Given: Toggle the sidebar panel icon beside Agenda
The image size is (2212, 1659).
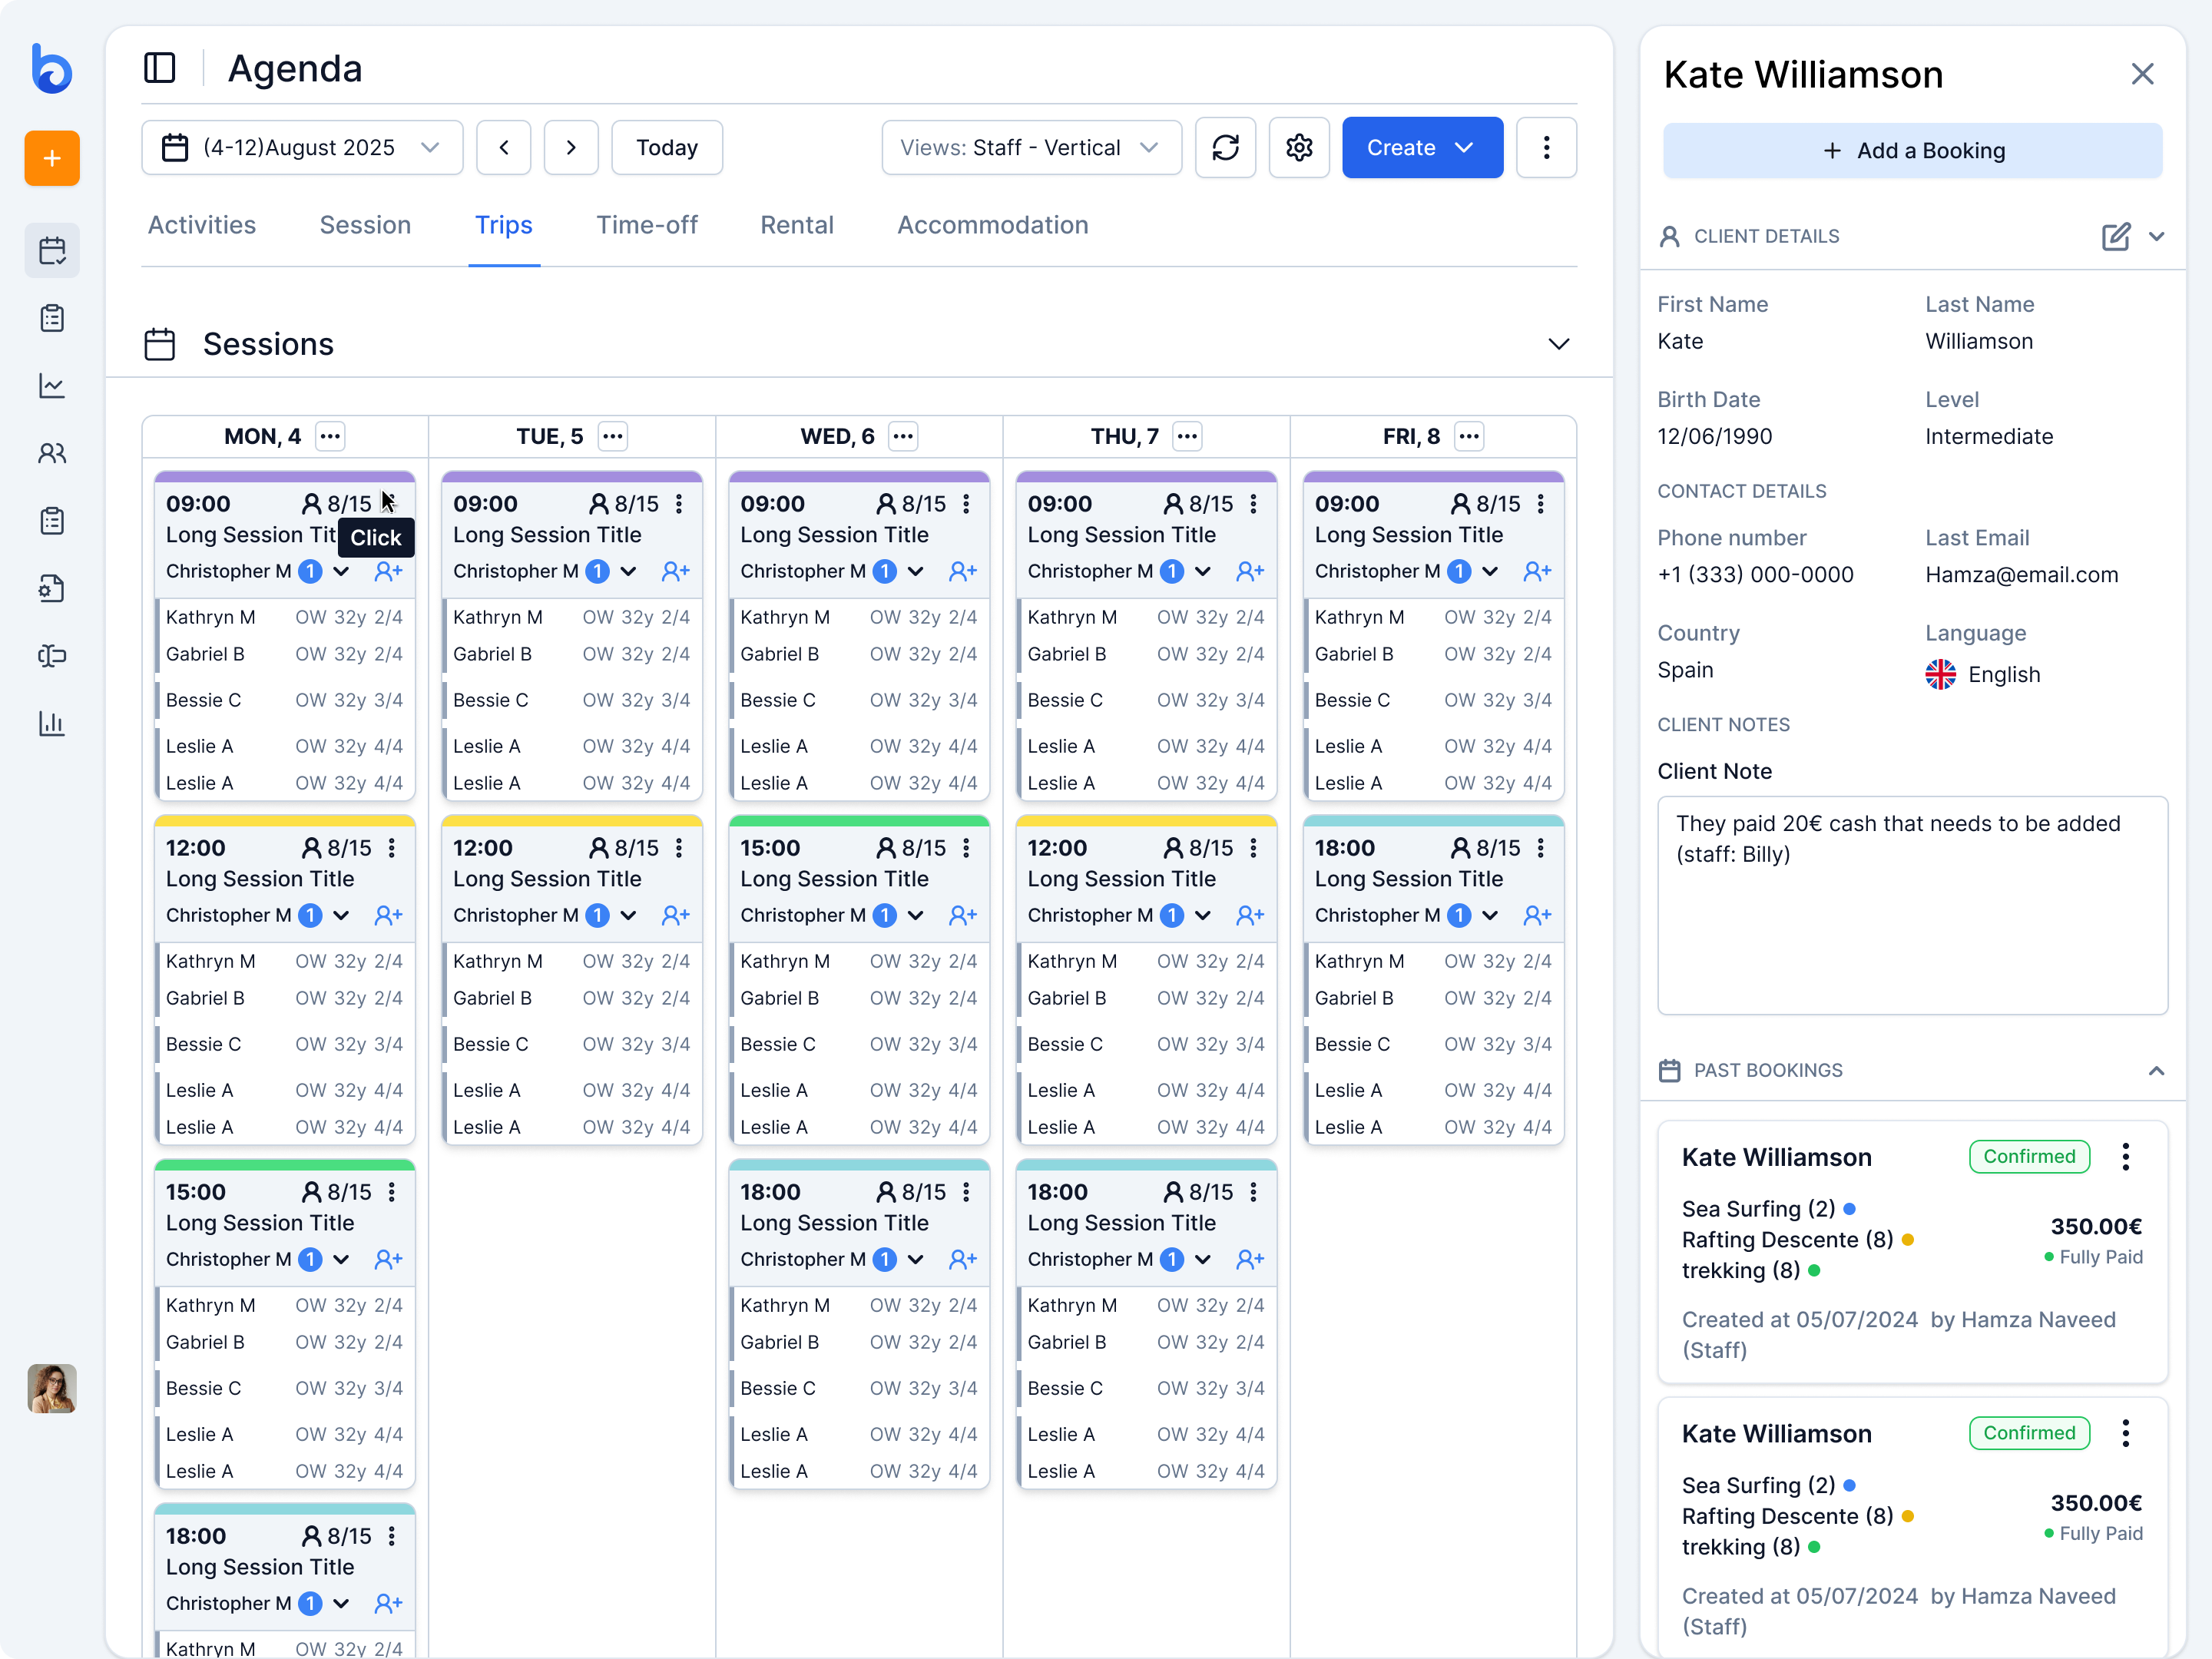Looking at the screenshot, I should (160, 68).
